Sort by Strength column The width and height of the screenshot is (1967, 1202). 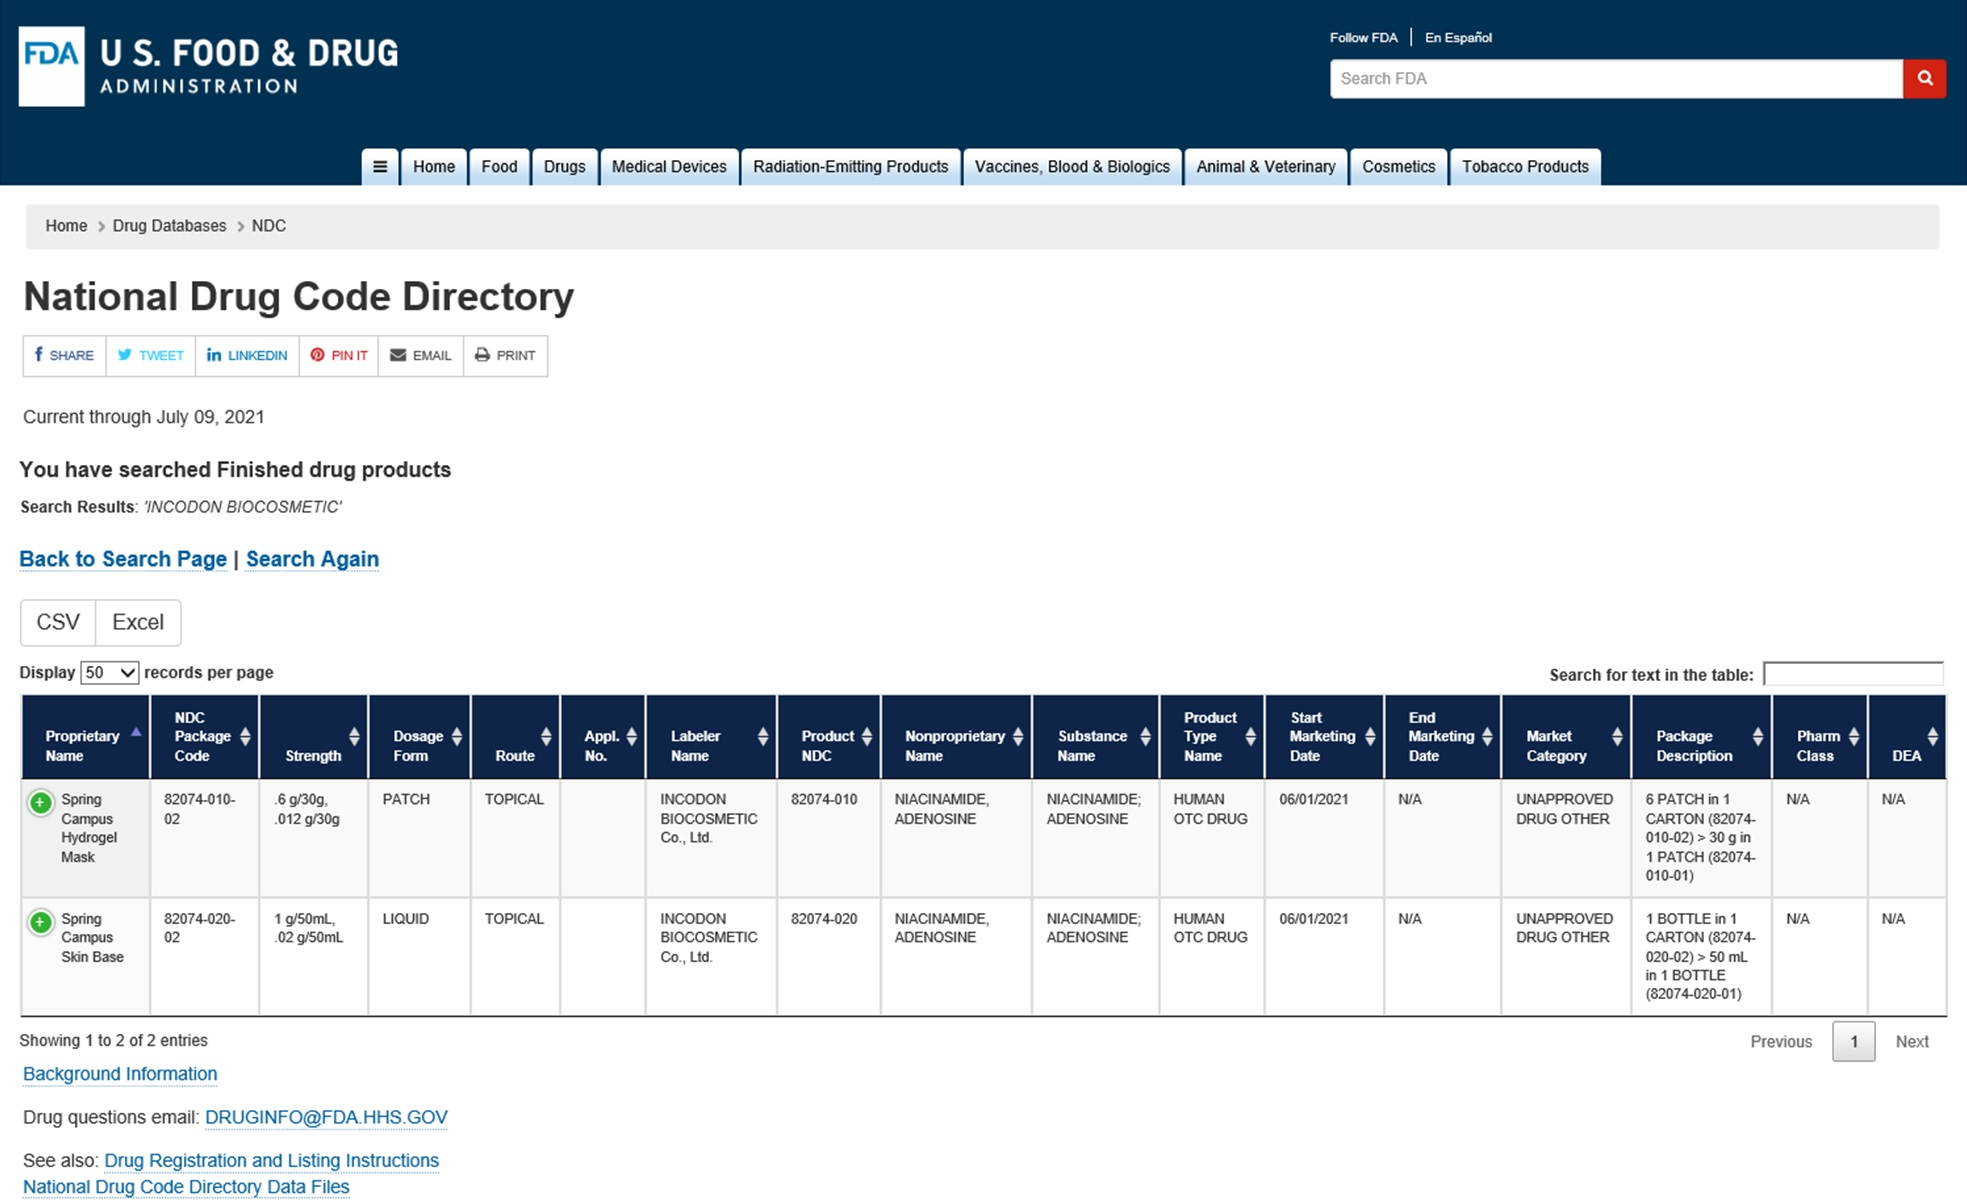pos(314,737)
